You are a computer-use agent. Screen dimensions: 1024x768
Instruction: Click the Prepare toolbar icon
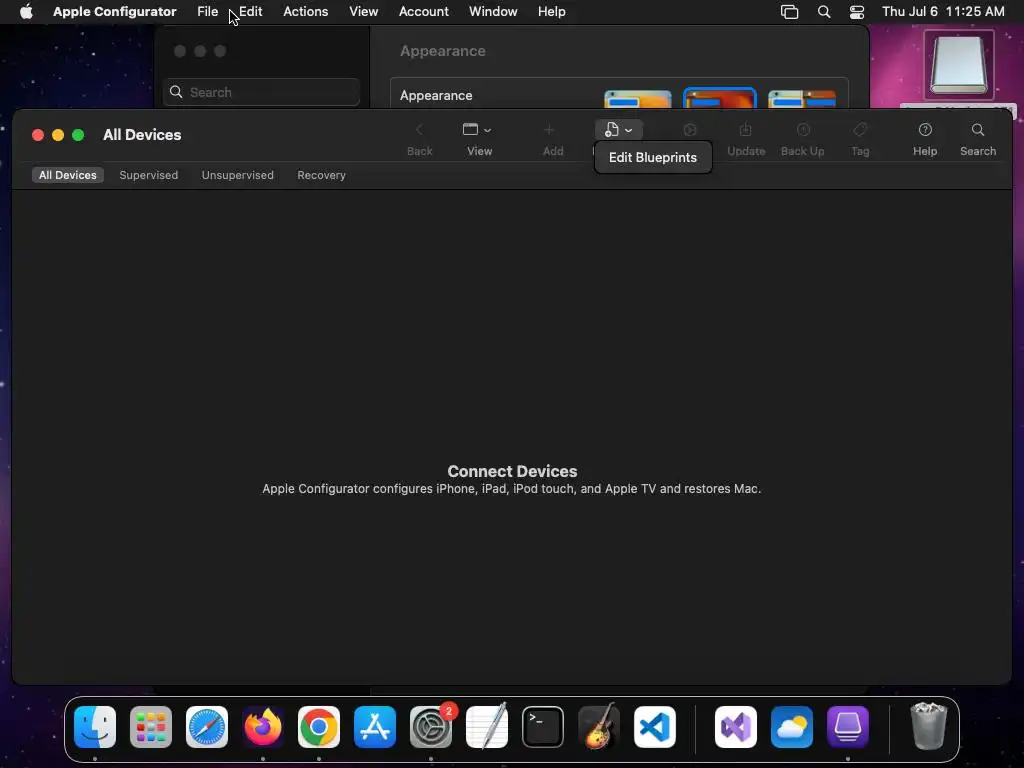pyautogui.click(x=690, y=130)
